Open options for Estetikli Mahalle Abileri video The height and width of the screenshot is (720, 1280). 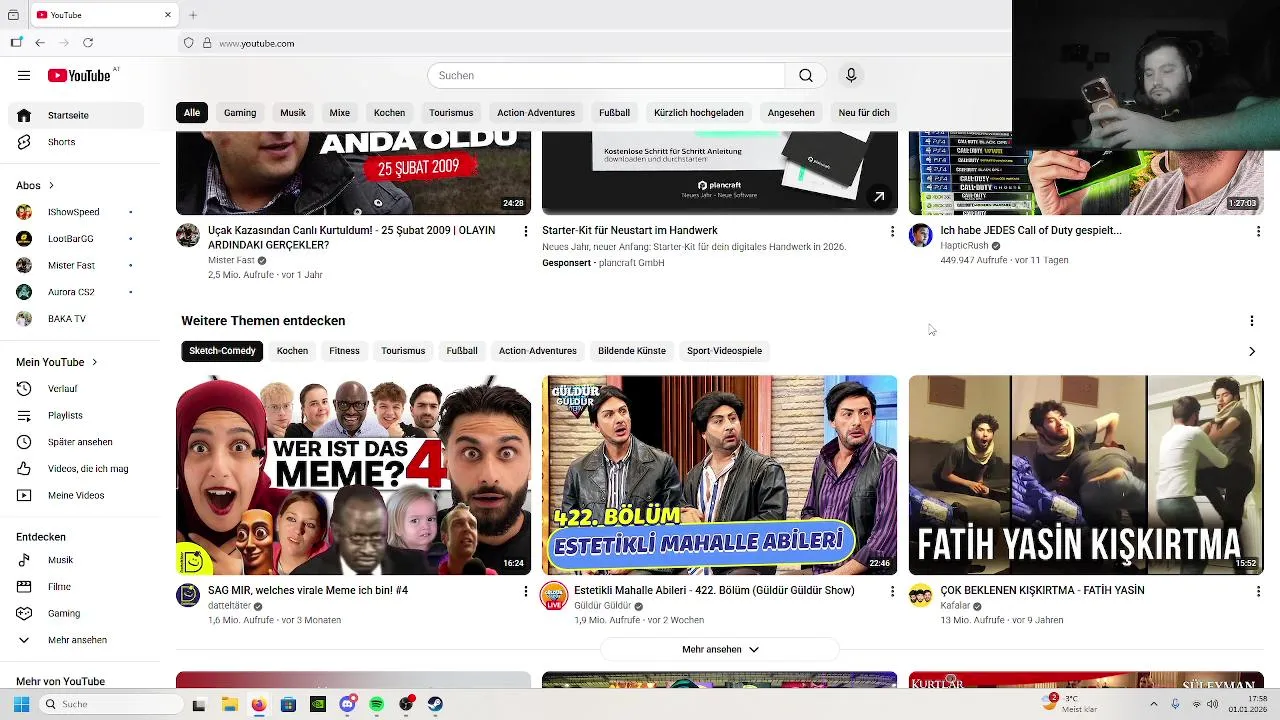pos(892,591)
